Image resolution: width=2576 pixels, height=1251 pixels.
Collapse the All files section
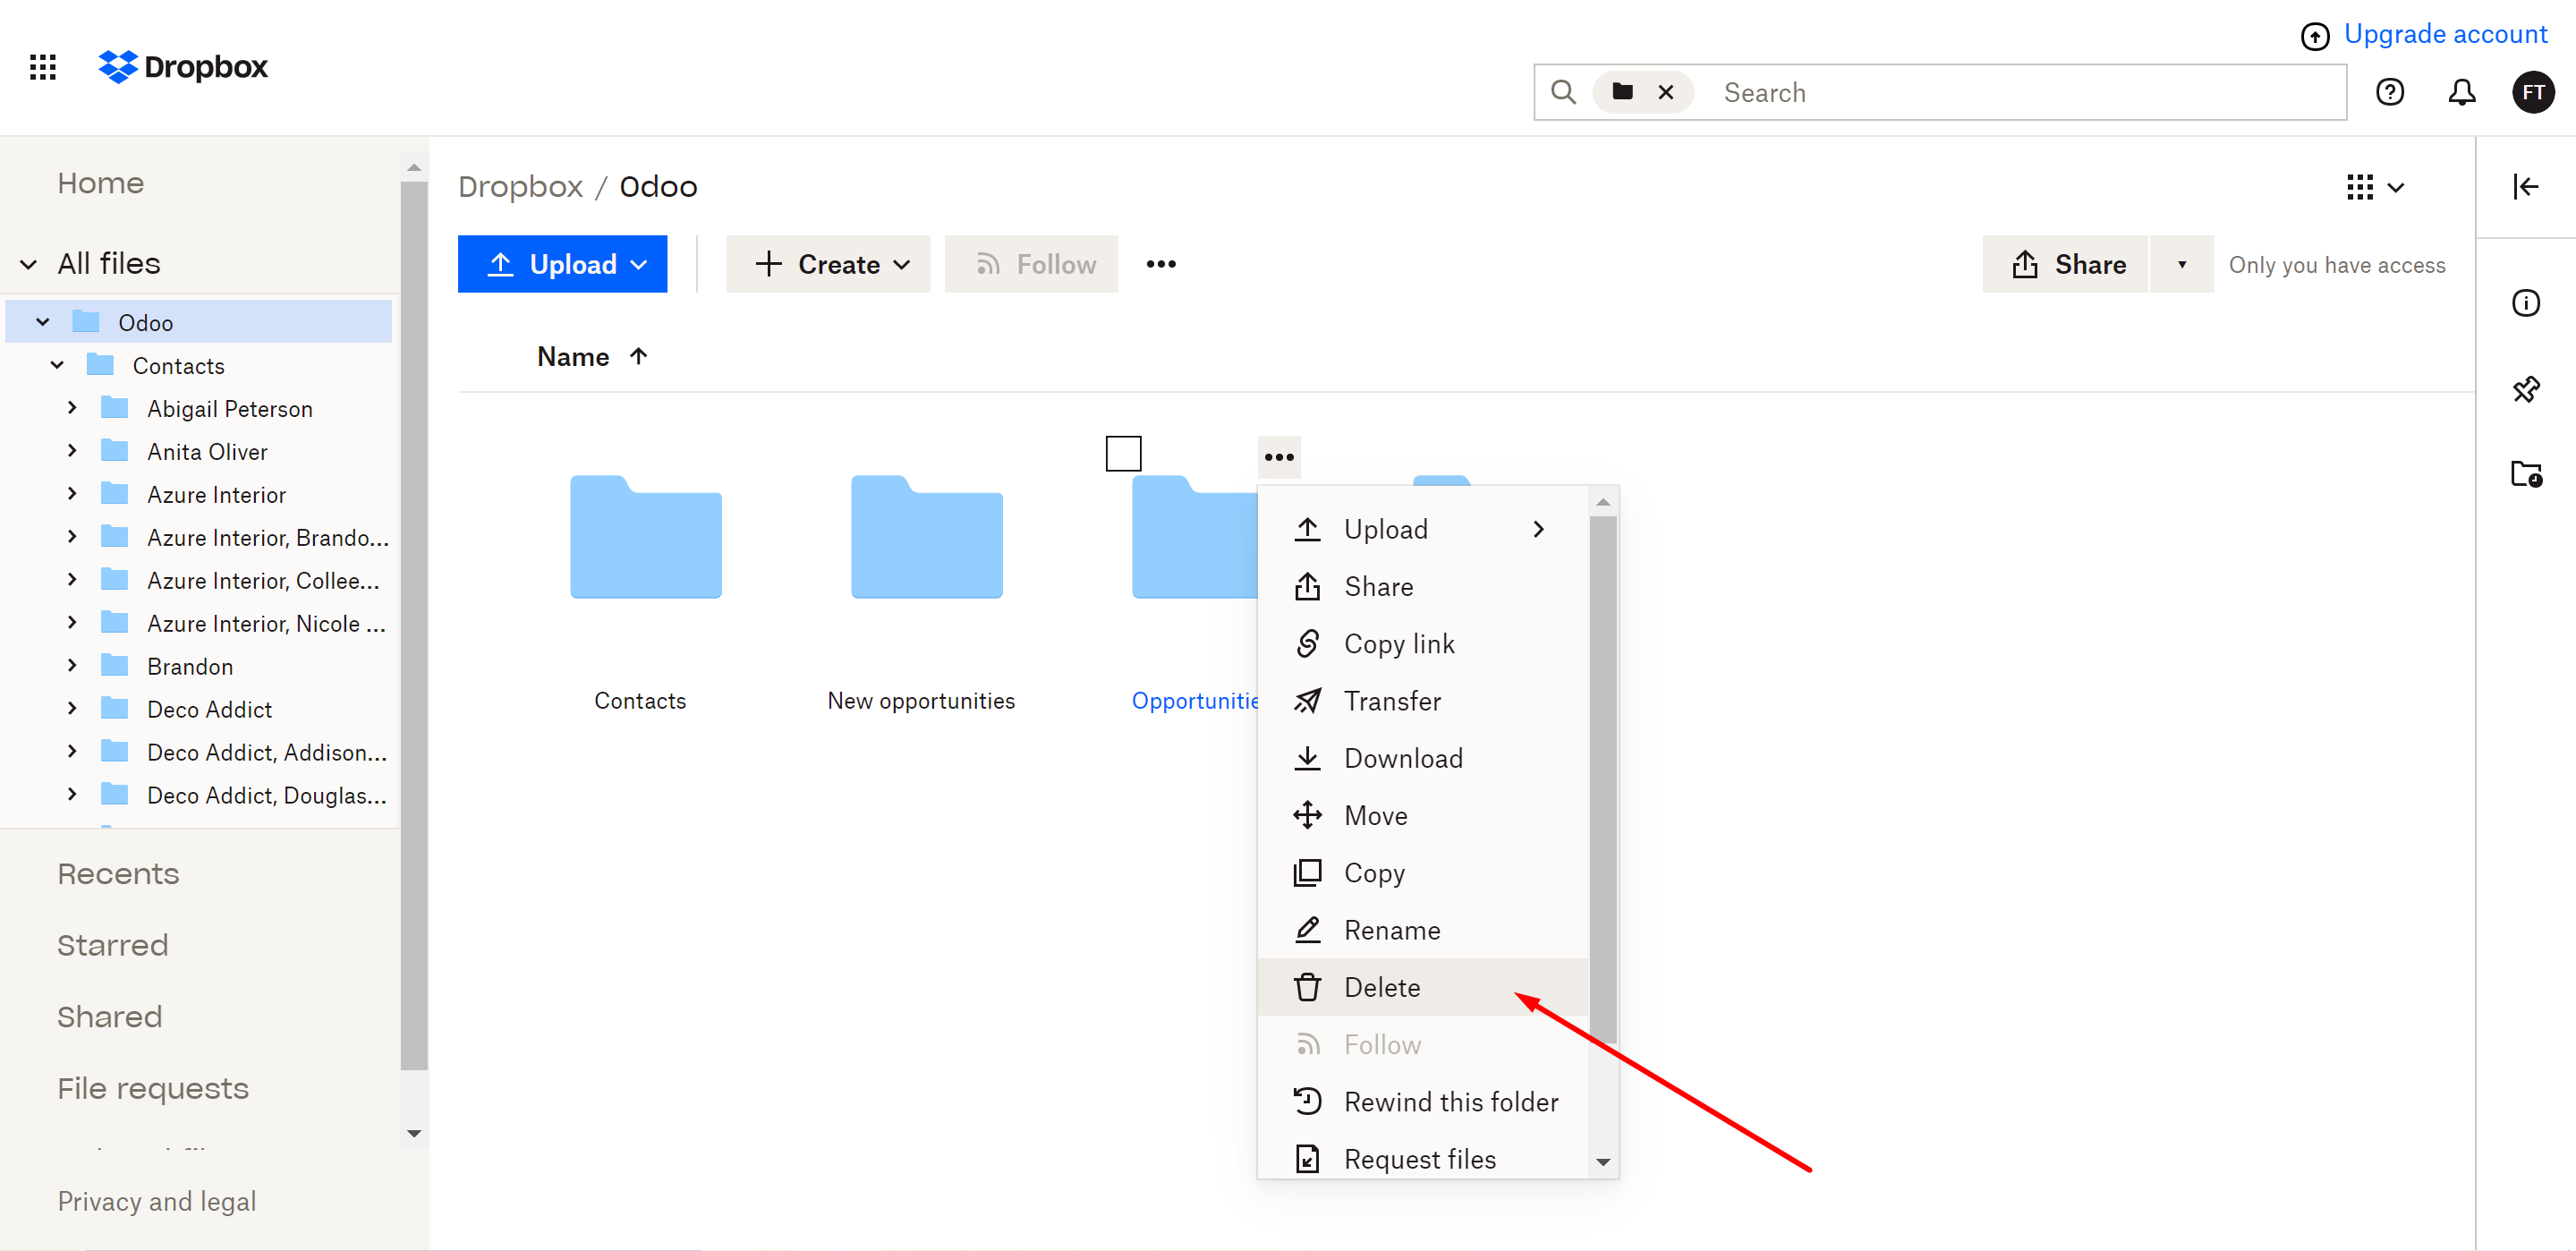[29, 264]
